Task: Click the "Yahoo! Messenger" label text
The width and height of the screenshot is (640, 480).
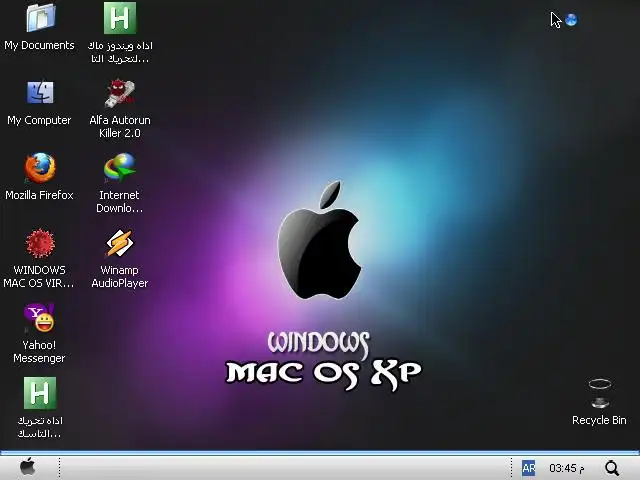Action: (x=39, y=351)
